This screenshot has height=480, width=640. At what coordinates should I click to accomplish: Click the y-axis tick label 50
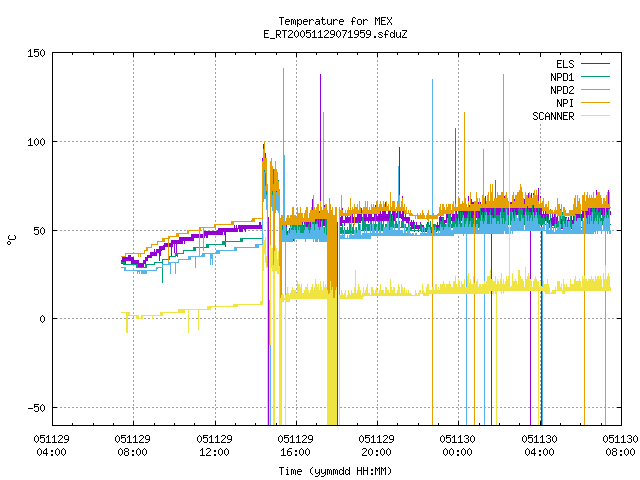[x=39, y=231]
